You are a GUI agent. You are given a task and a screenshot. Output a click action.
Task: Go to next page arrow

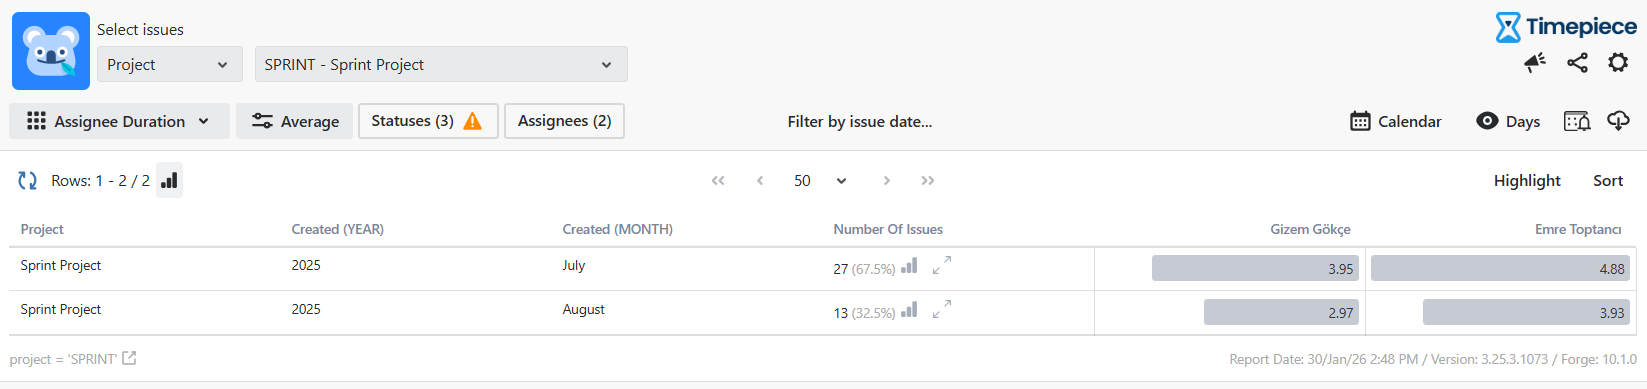click(x=886, y=181)
